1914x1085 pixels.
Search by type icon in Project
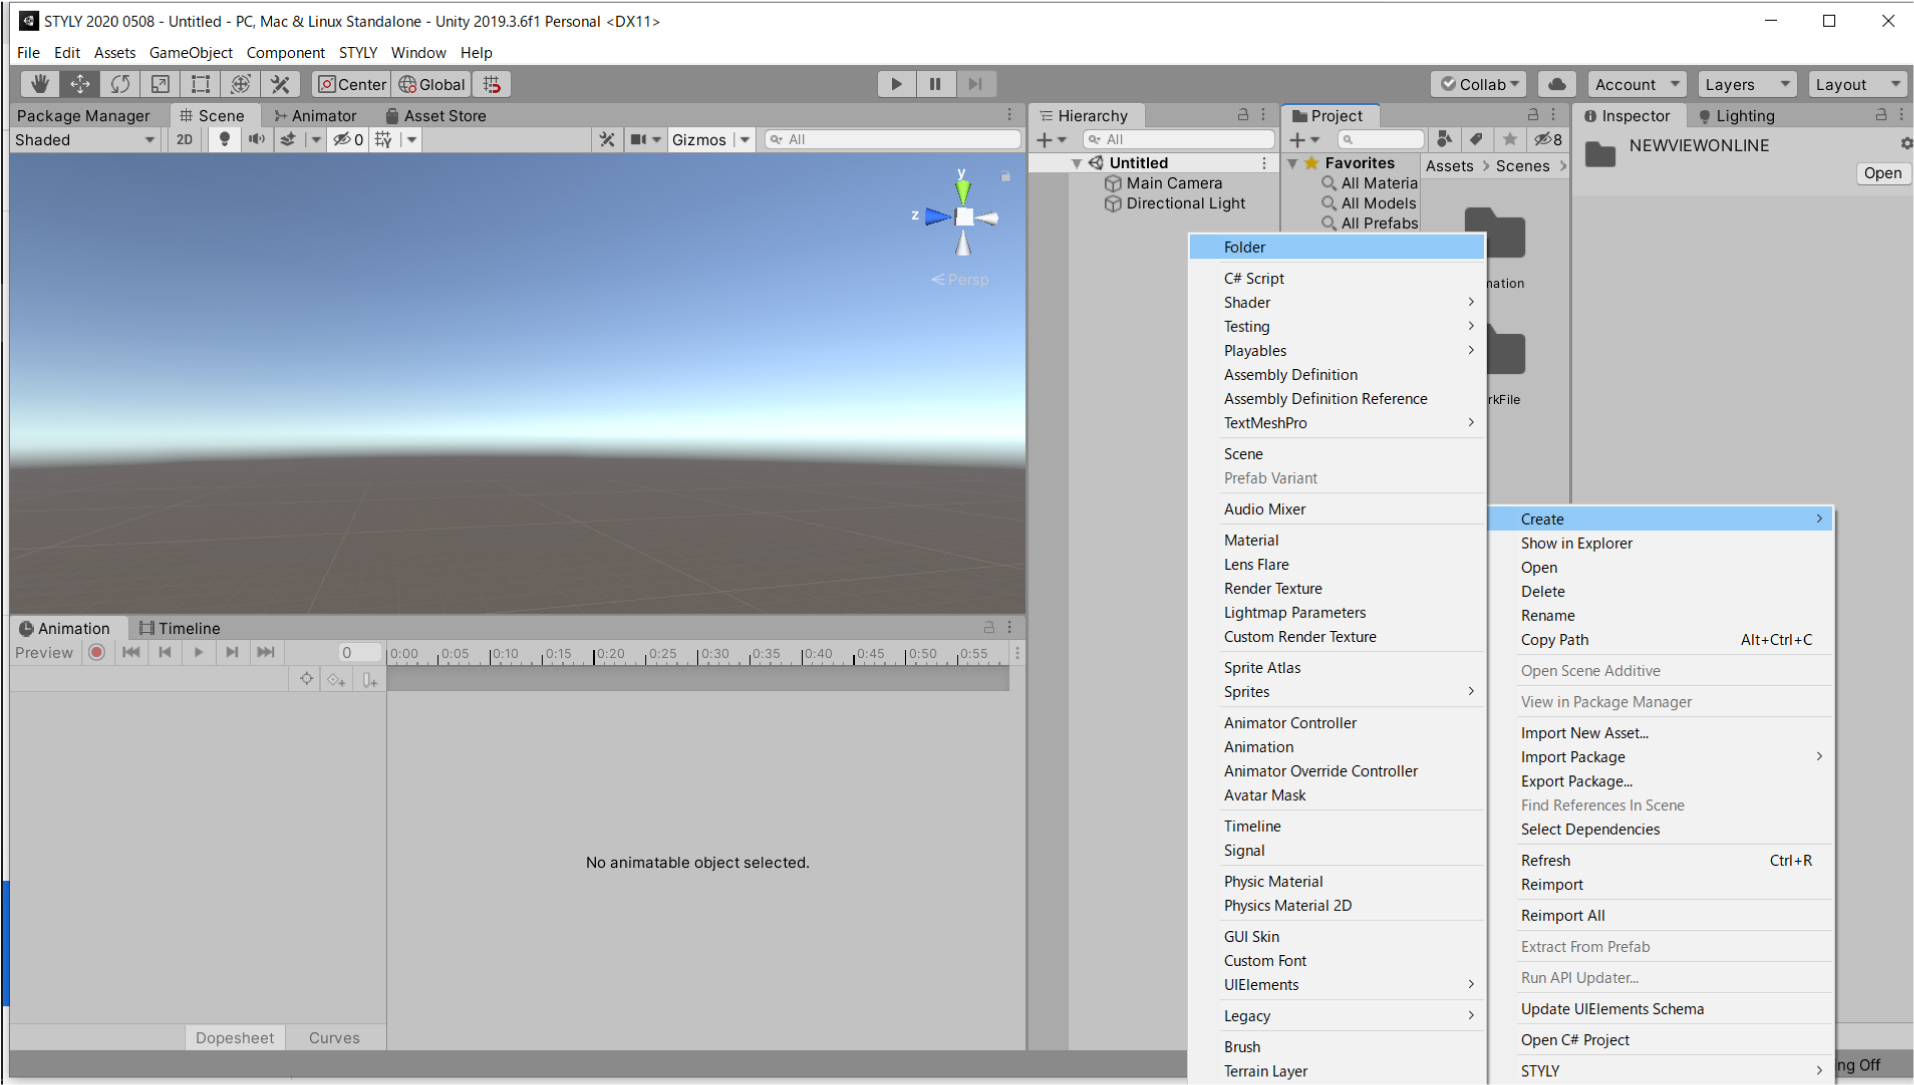[x=1444, y=139]
